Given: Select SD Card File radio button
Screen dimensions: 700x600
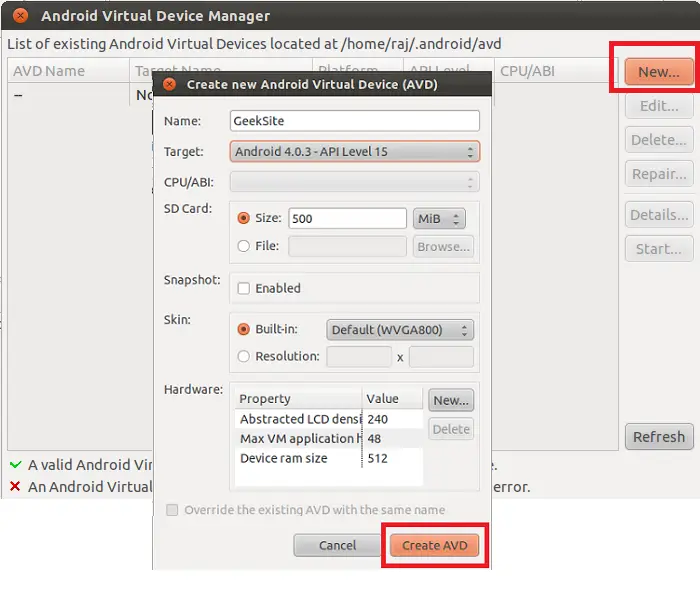Looking at the screenshot, I should tap(243, 246).
